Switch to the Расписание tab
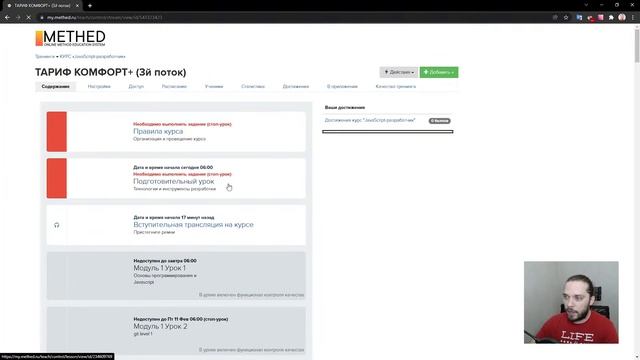The width and height of the screenshot is (640, 360). tap(174, 87)
